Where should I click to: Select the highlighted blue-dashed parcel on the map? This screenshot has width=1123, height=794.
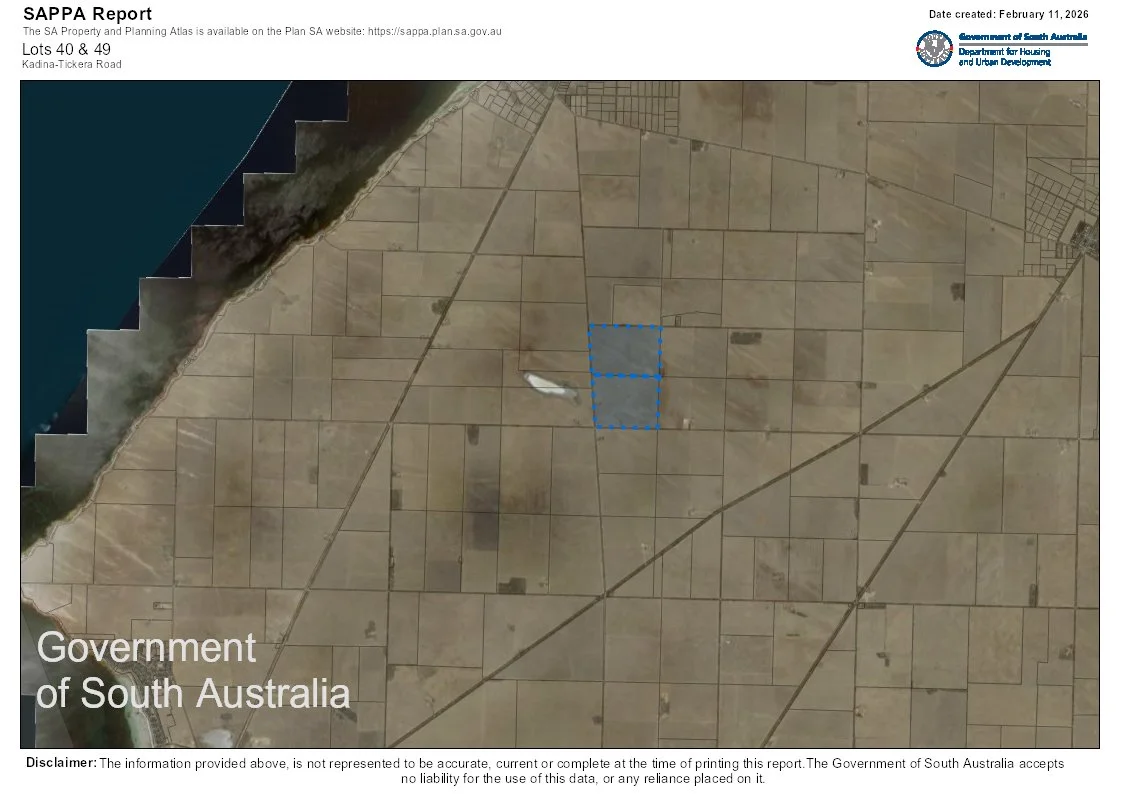[x=625, y=375]
